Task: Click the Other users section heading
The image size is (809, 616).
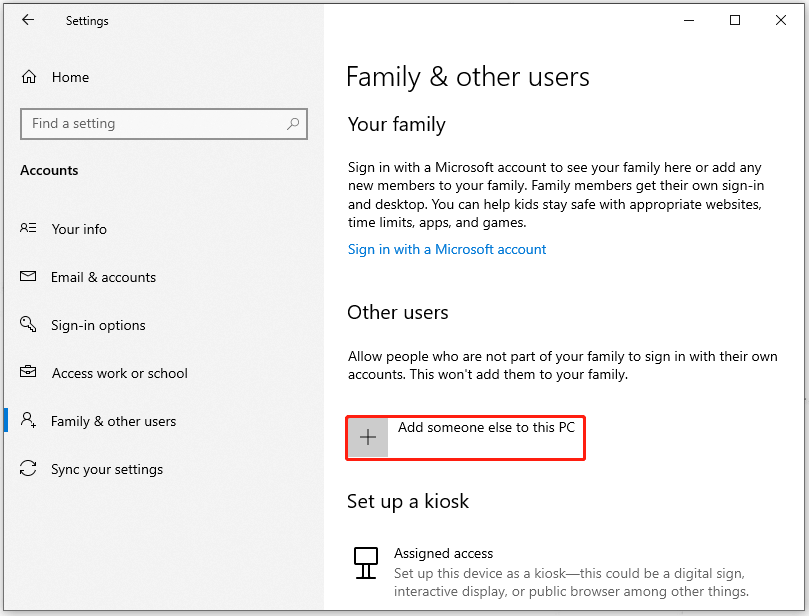Action: [398, 313]
